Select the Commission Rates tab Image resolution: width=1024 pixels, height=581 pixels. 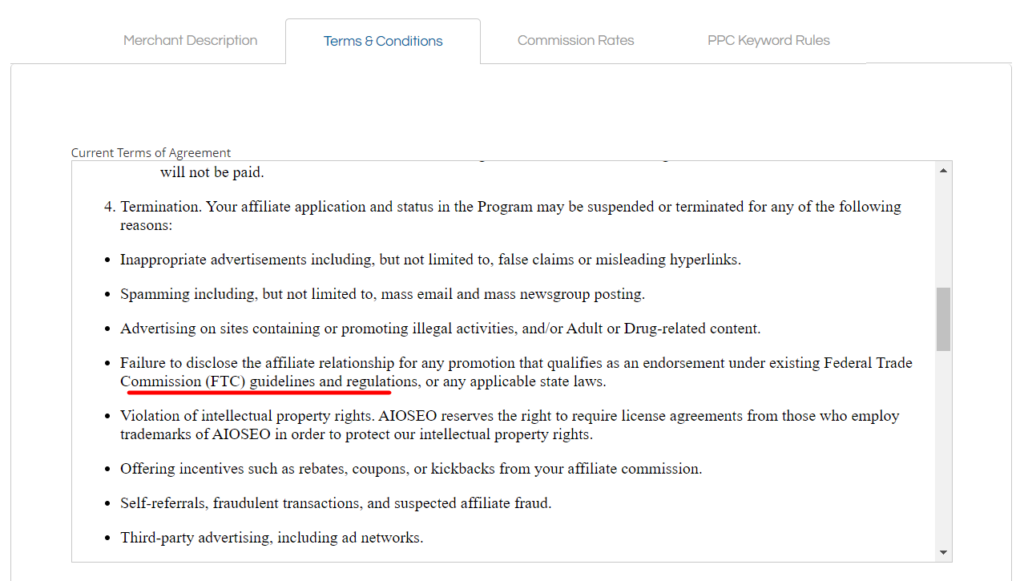click(x=576, y=40)
